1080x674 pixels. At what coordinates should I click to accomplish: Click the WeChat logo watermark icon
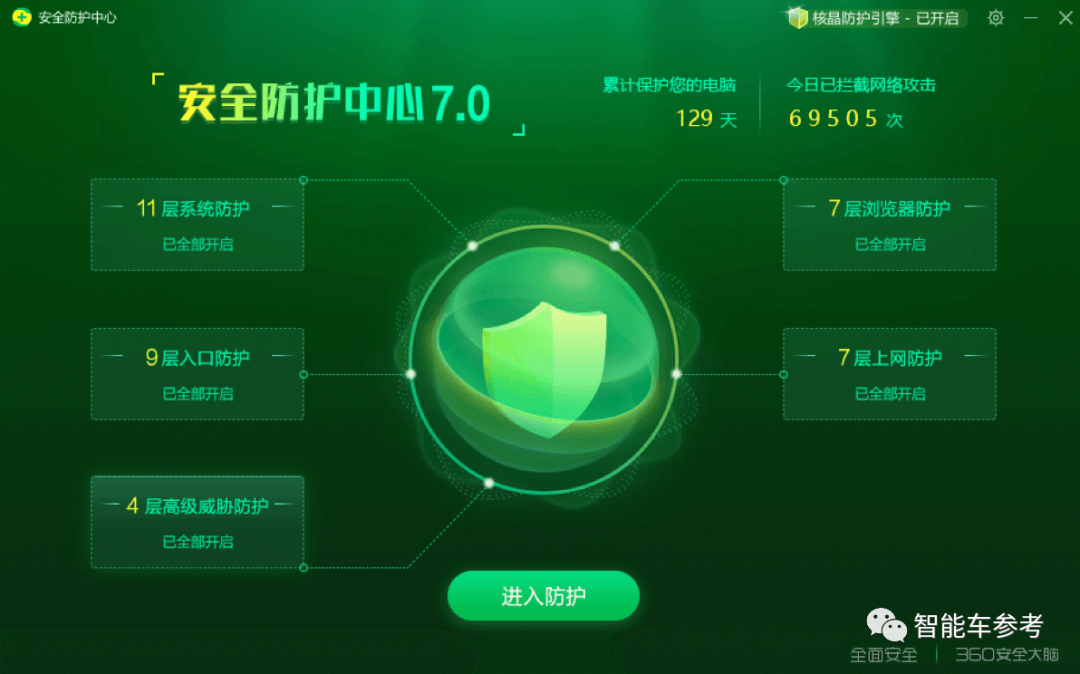pyautogui.click(x=886, y=625)
